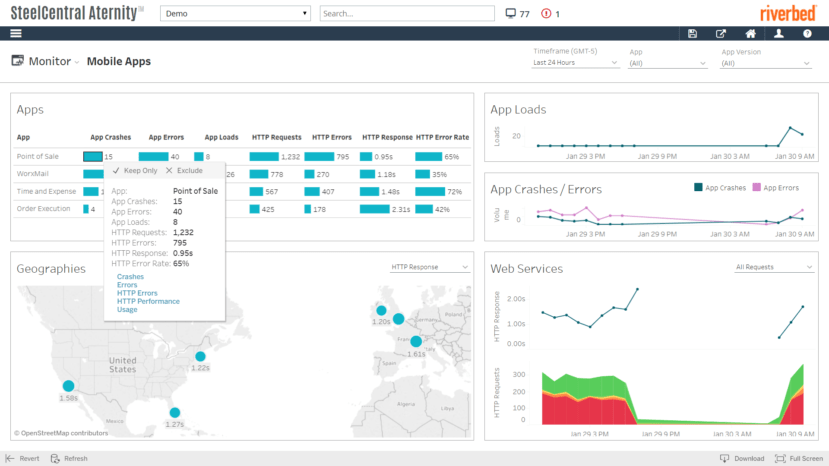
Task: Click map marker labeled 1.27s
Action: click(x=174, y=412)
